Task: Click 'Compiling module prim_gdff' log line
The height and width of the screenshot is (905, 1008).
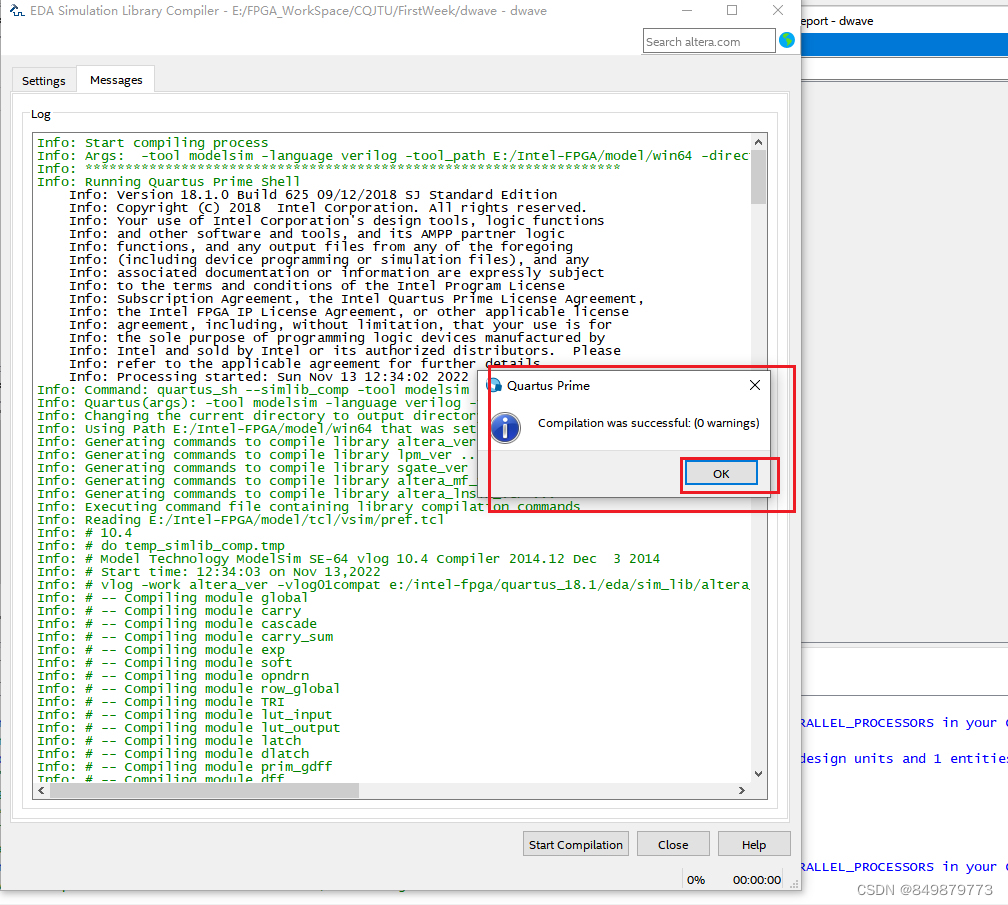Action: [184, 767]
